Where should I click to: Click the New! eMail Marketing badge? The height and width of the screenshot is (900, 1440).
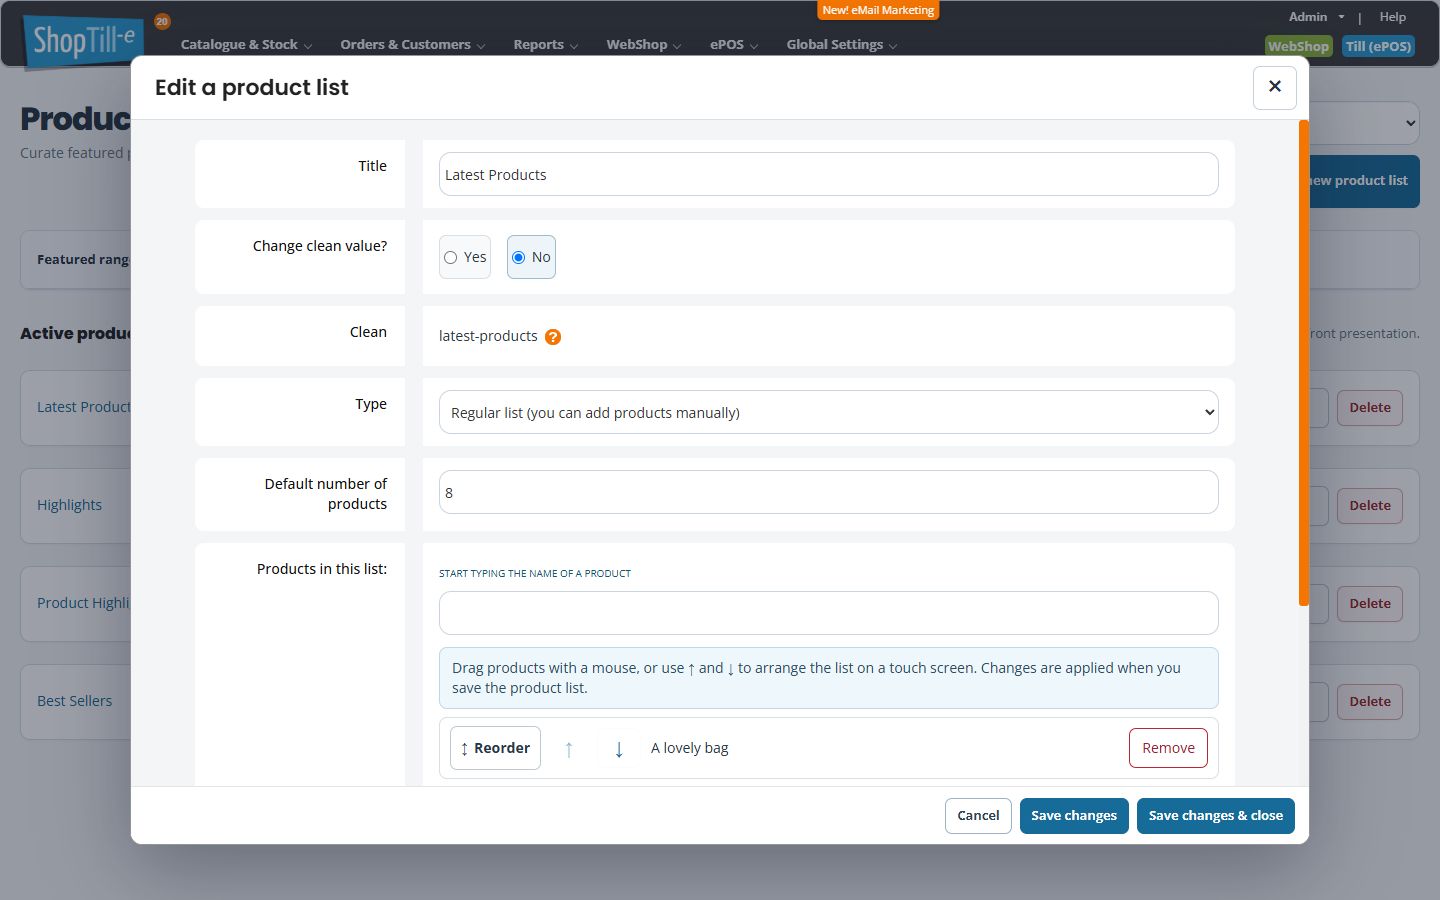tap(878, 10)
